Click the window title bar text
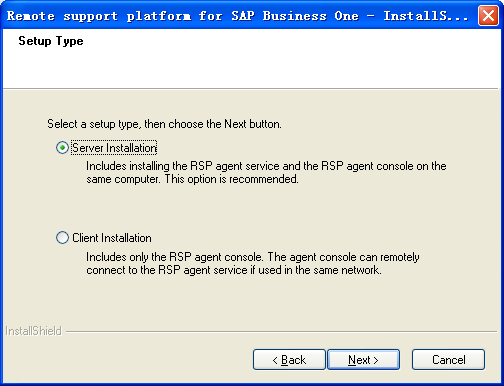This screenshot has height=386, width=504. click(238, 16)
